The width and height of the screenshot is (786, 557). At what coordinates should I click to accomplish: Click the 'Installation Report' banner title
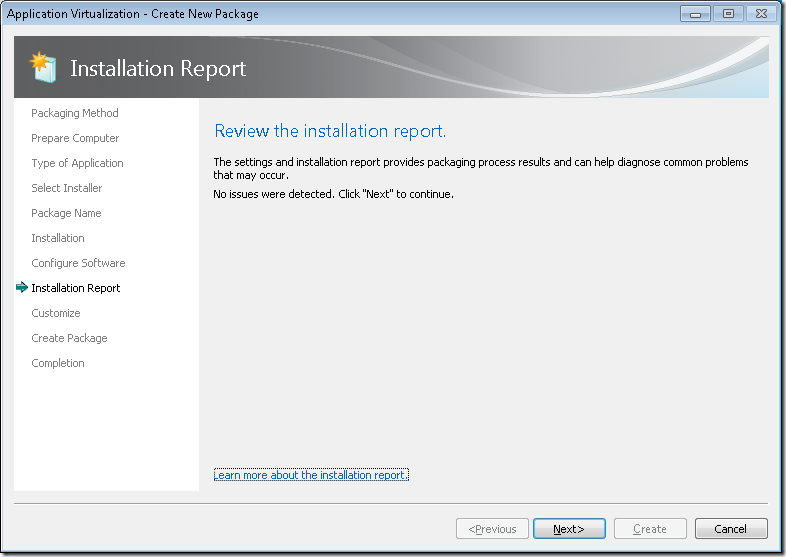point(158,68)
